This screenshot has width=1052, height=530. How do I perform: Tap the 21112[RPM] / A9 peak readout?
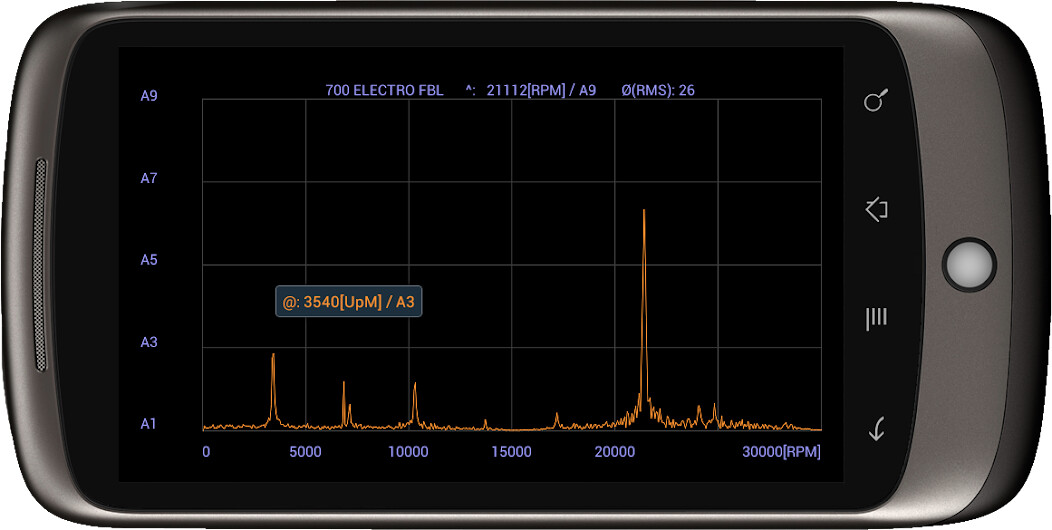[x=541, y=90]
